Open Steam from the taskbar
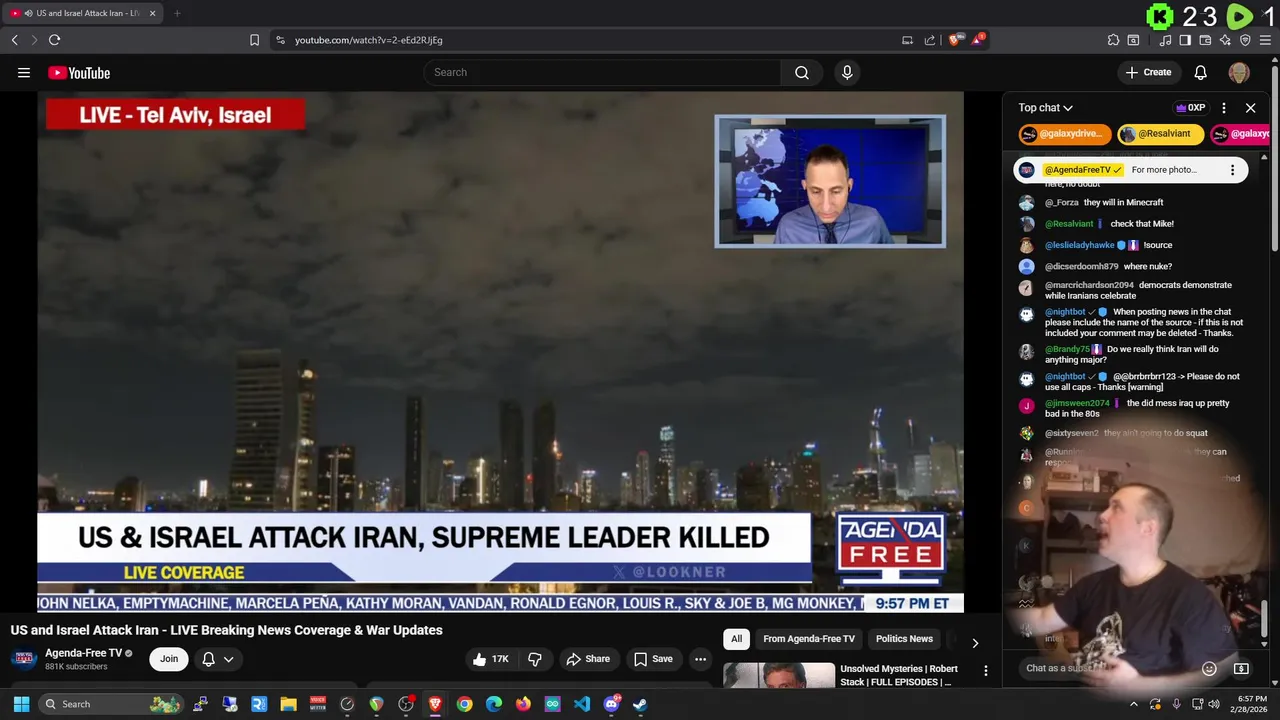The image size is (1280, 720). click(x=640, y=704)
